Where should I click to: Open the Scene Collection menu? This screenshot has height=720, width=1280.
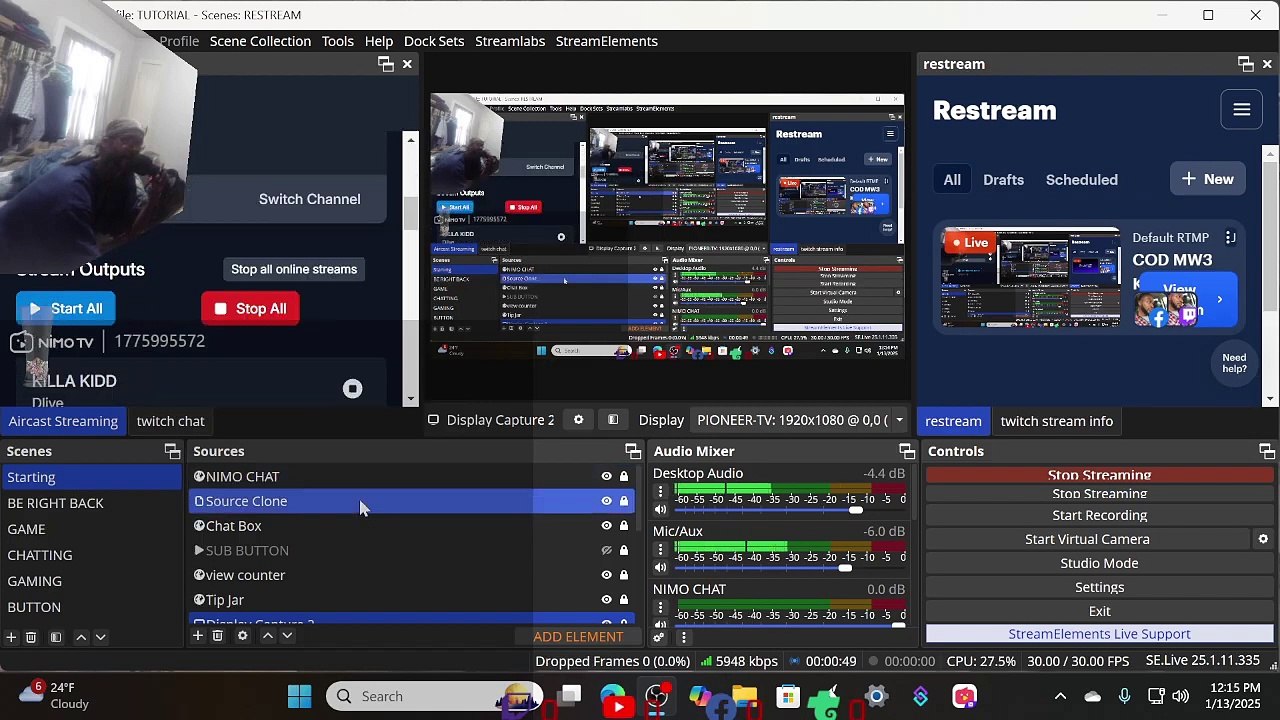coord(260,41)
